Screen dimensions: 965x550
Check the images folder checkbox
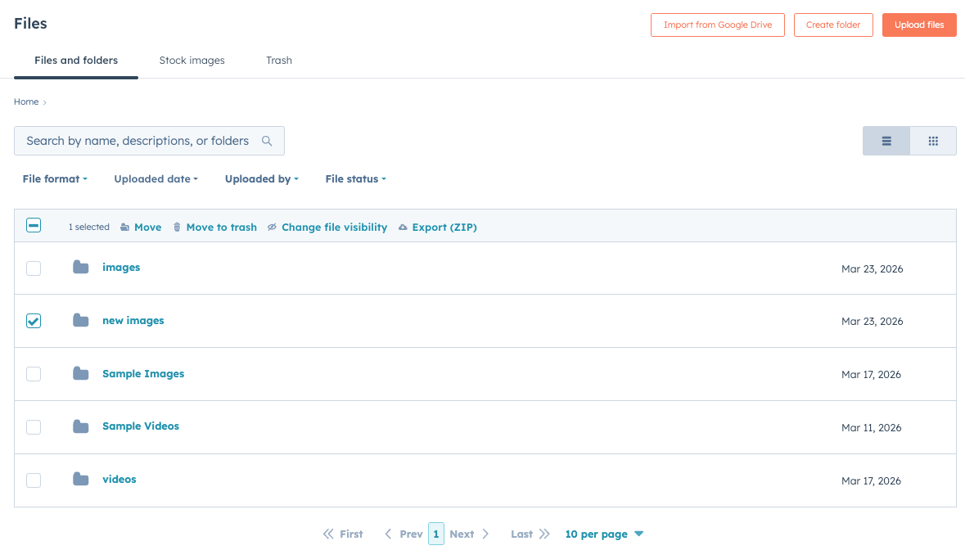point(34,268)
